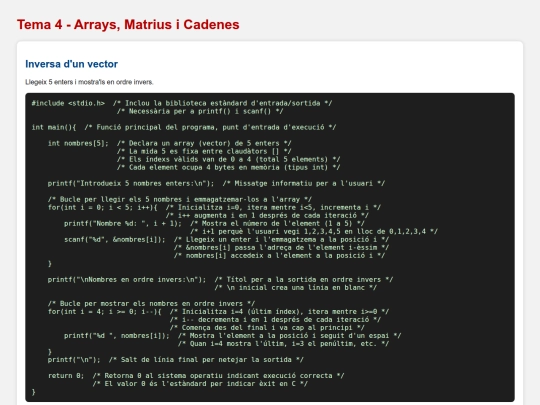Click the comment 'La mida 5 es fixa entre claudàtors []'
540x405 pixels.
tap(204, 151)
